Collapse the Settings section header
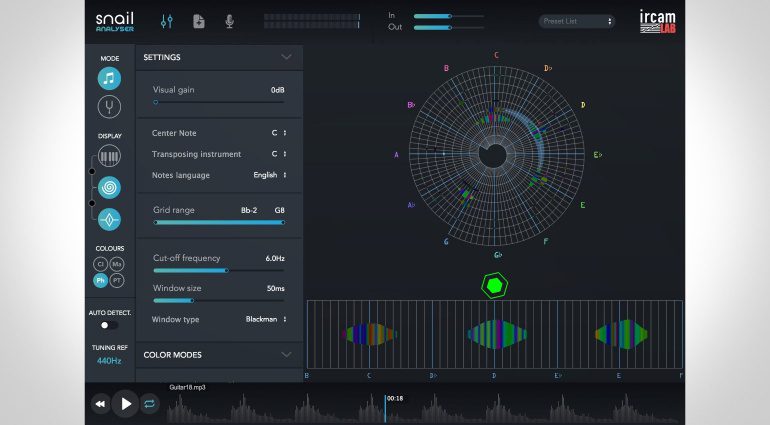Viewport: 770px width, 425px height. (x=286, y=57)
